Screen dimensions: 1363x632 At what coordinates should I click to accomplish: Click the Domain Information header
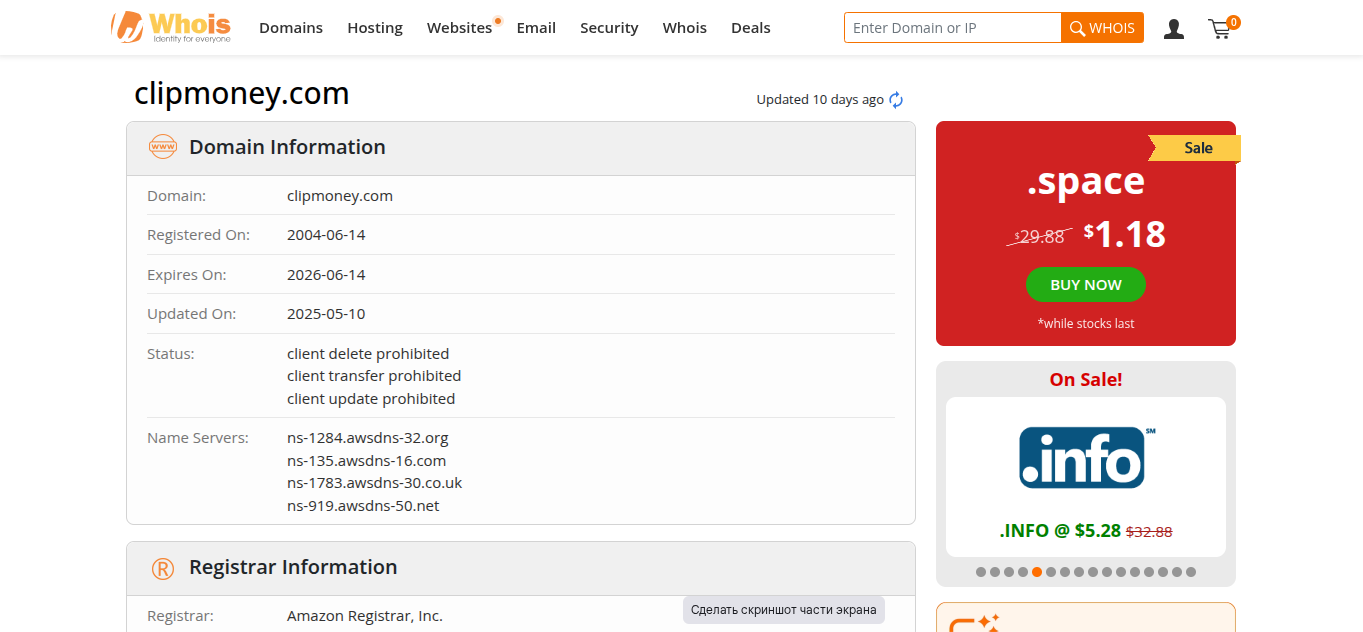287,147
